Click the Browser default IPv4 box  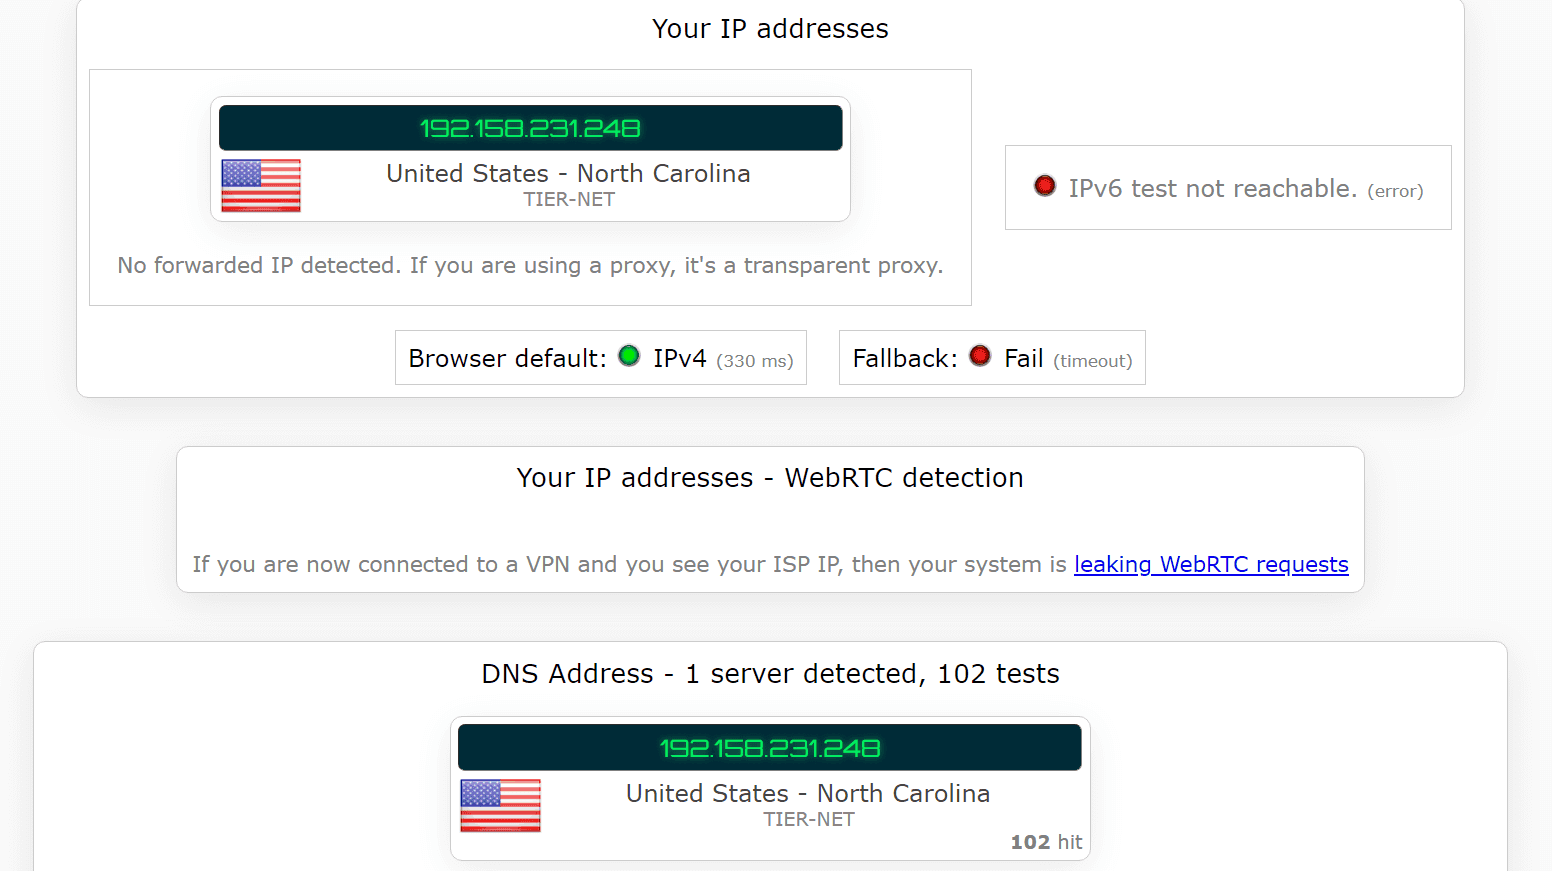[601, 358]
